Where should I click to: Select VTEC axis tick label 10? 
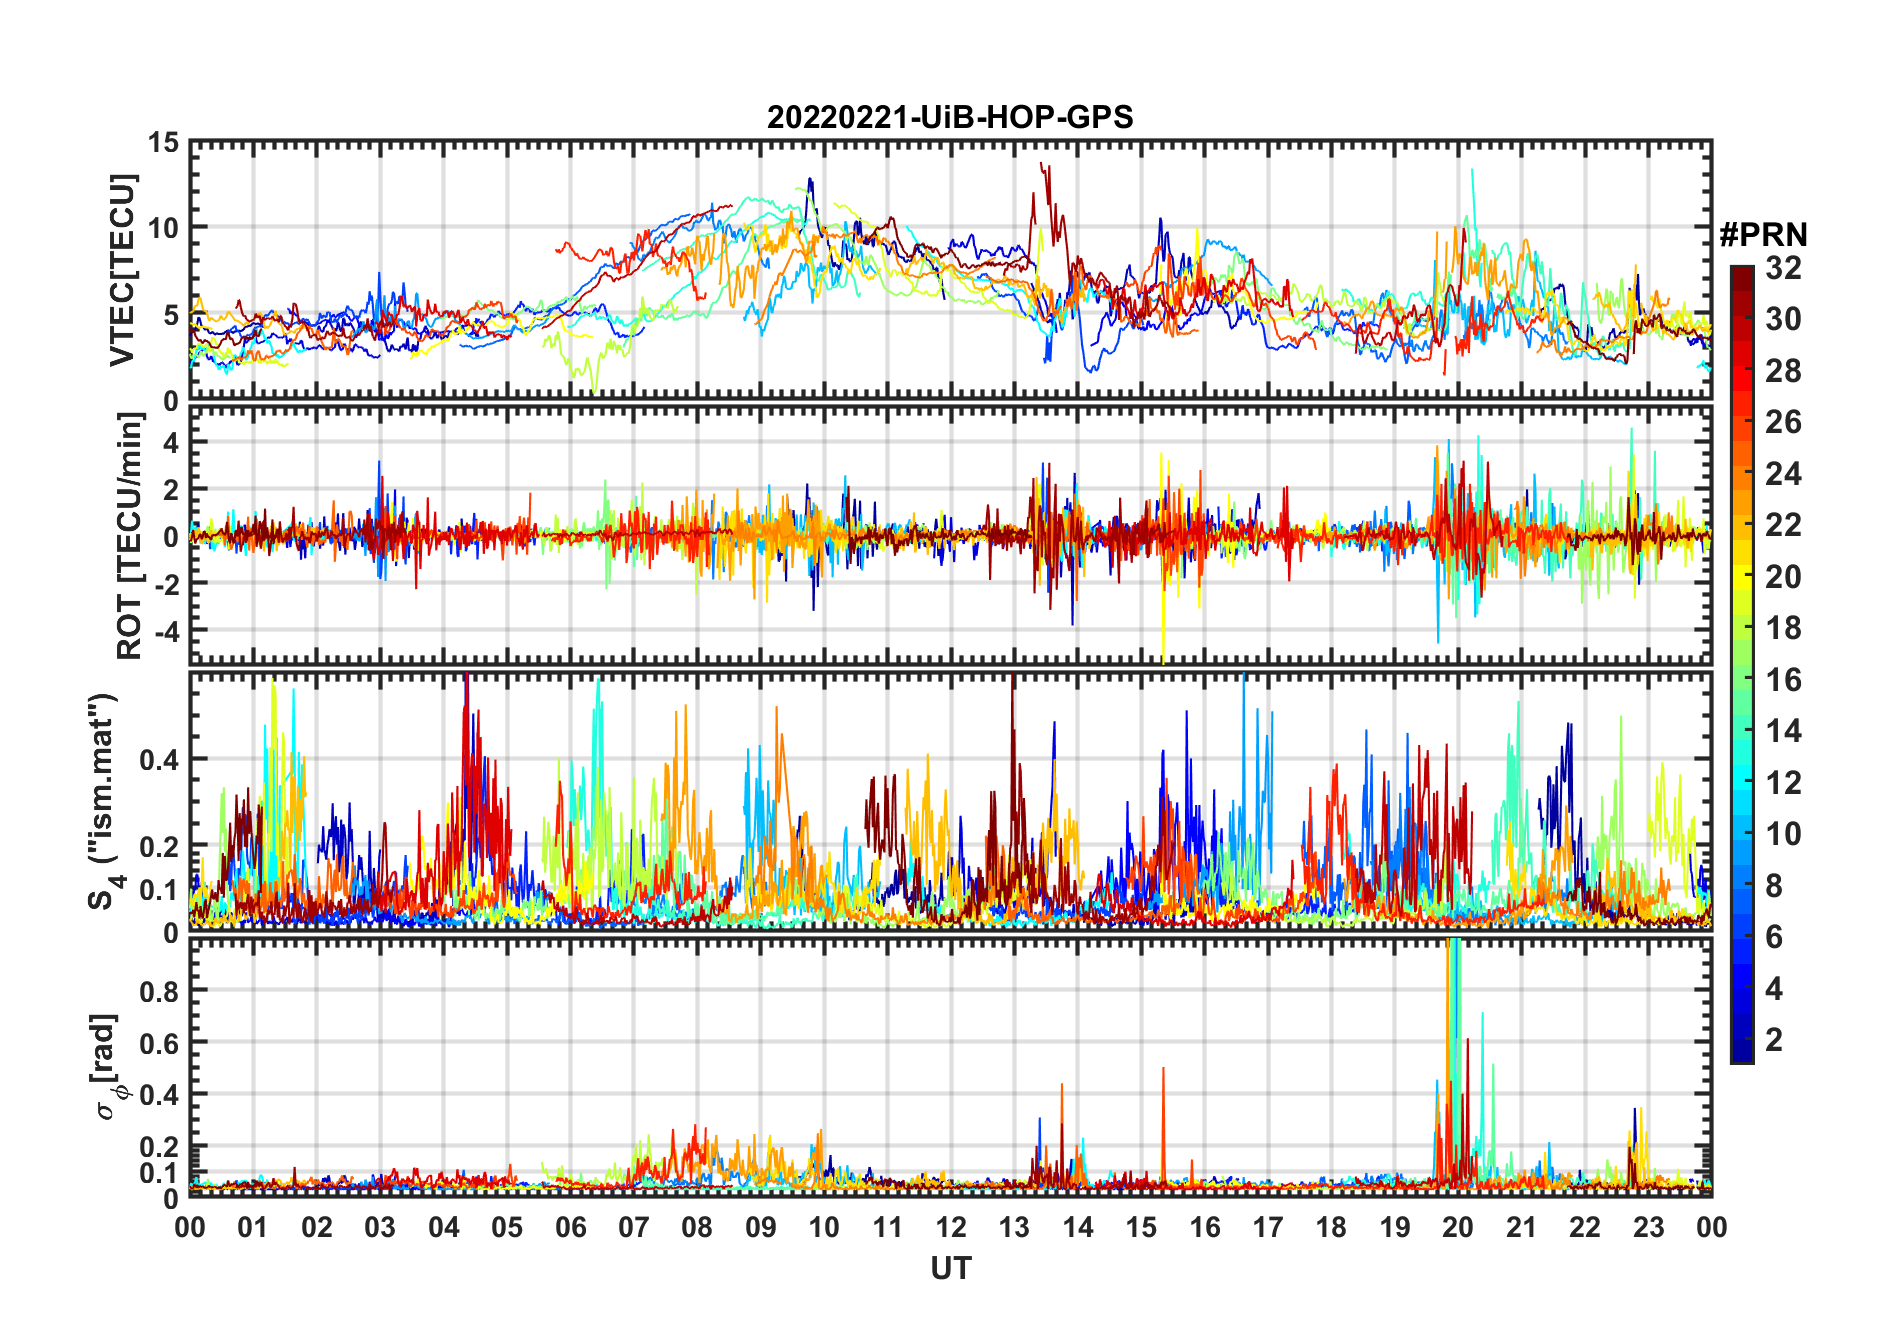[163, 229]
